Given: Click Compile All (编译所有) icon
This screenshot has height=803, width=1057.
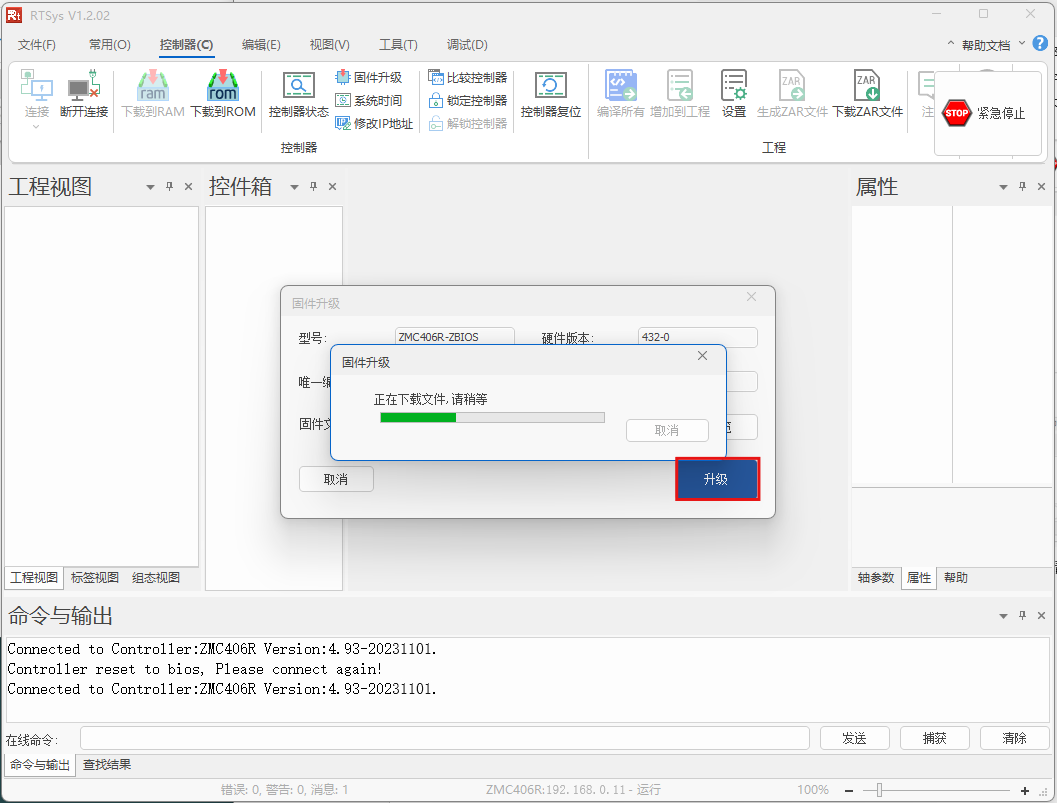Looking at the screenshot, I should 620,93.
